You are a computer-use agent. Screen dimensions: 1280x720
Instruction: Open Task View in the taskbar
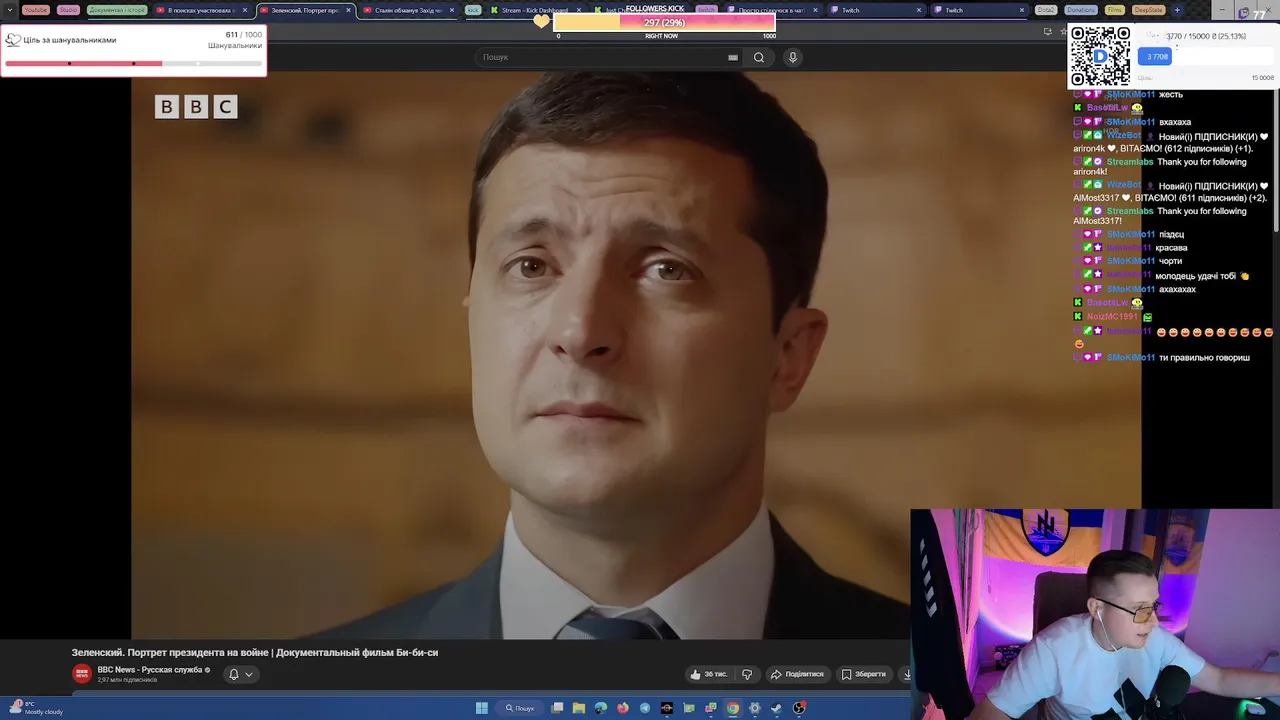pyautogui.click(x=557, y=708)
